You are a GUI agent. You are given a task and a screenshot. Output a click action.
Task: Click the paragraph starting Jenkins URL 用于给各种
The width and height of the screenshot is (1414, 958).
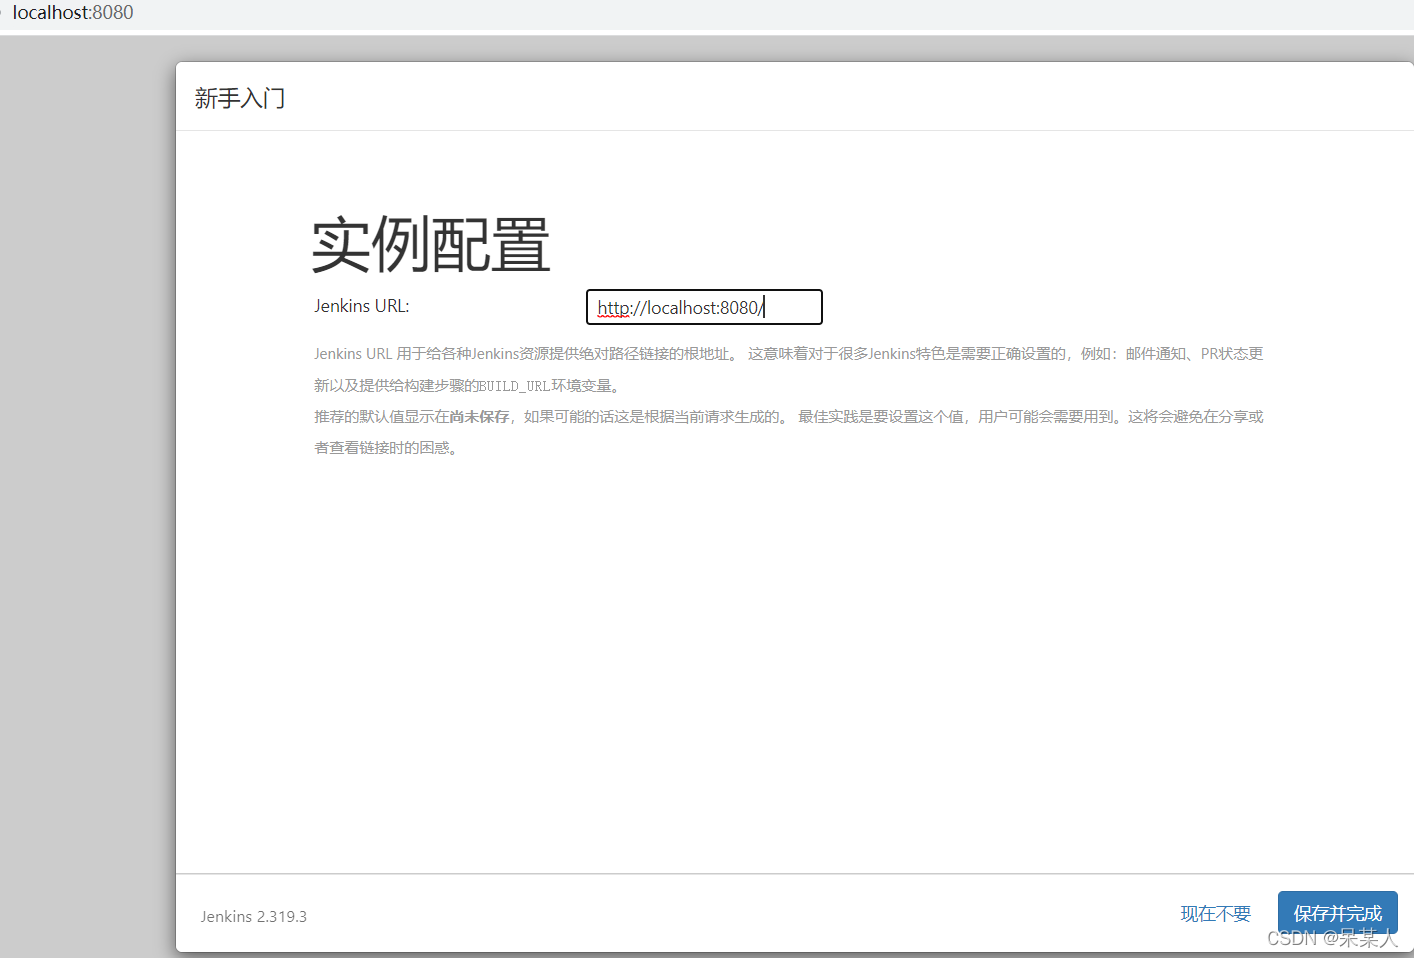pos(789,369)
